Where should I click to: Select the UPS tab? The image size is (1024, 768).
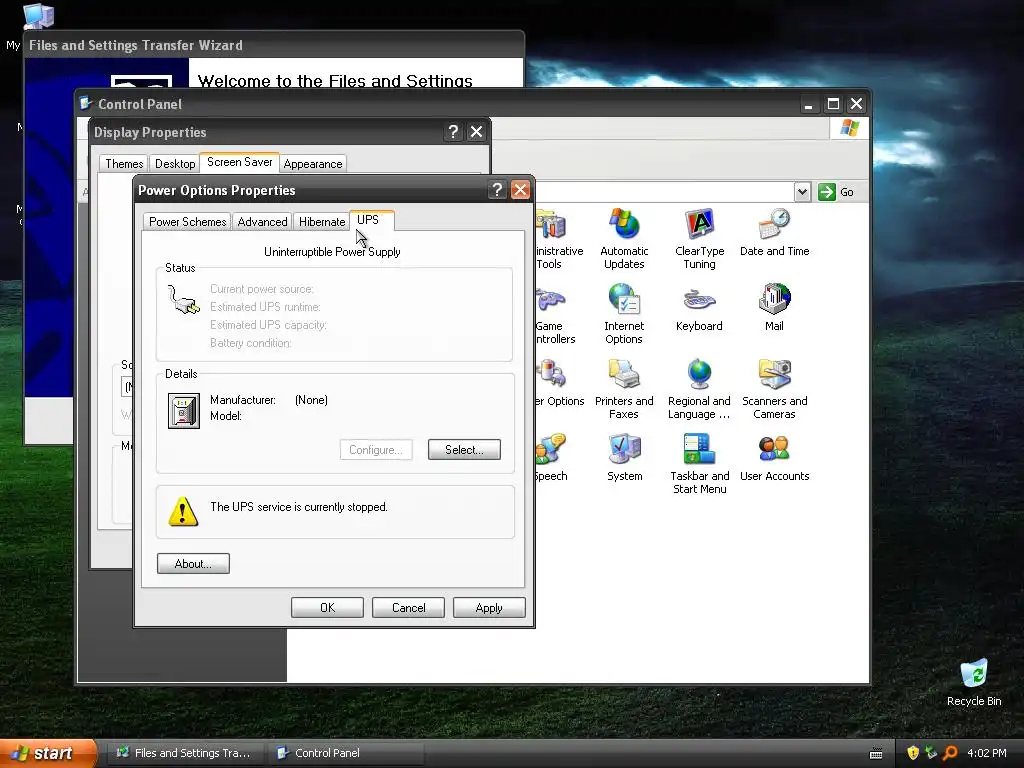371,220
